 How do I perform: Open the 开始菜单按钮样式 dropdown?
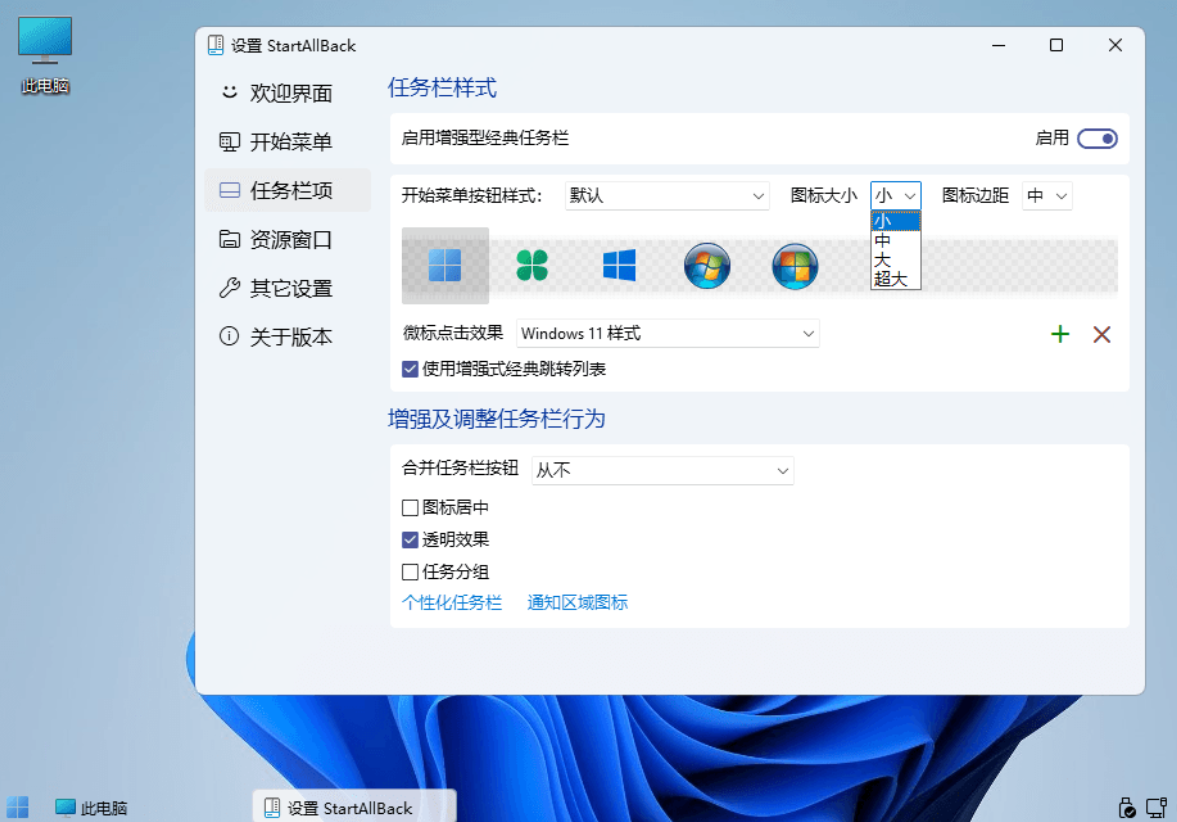point(666,195)
